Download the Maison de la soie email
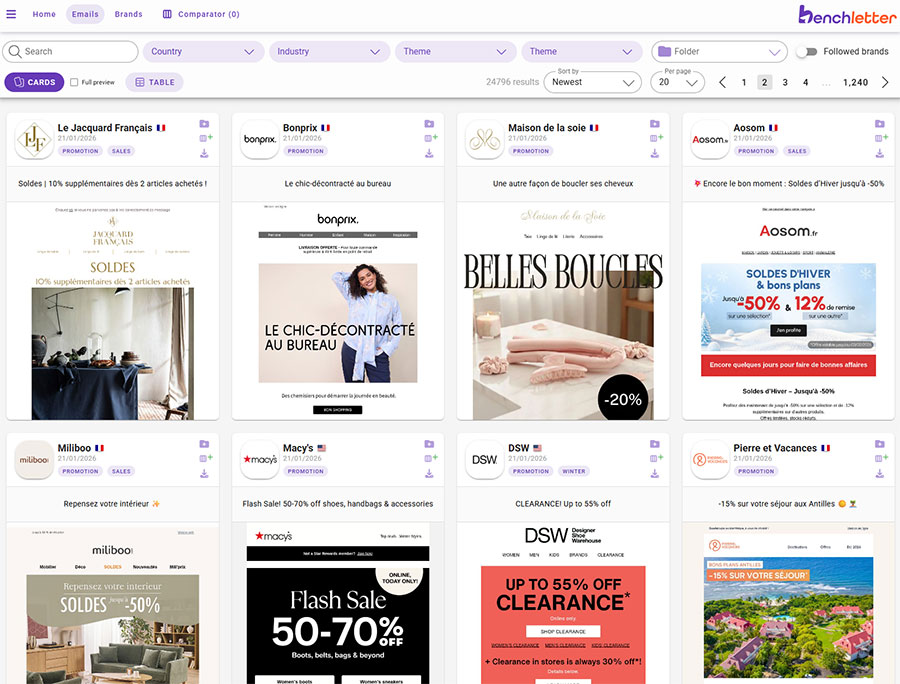Screen dimensions: 900x684 [x=655, y=153]
